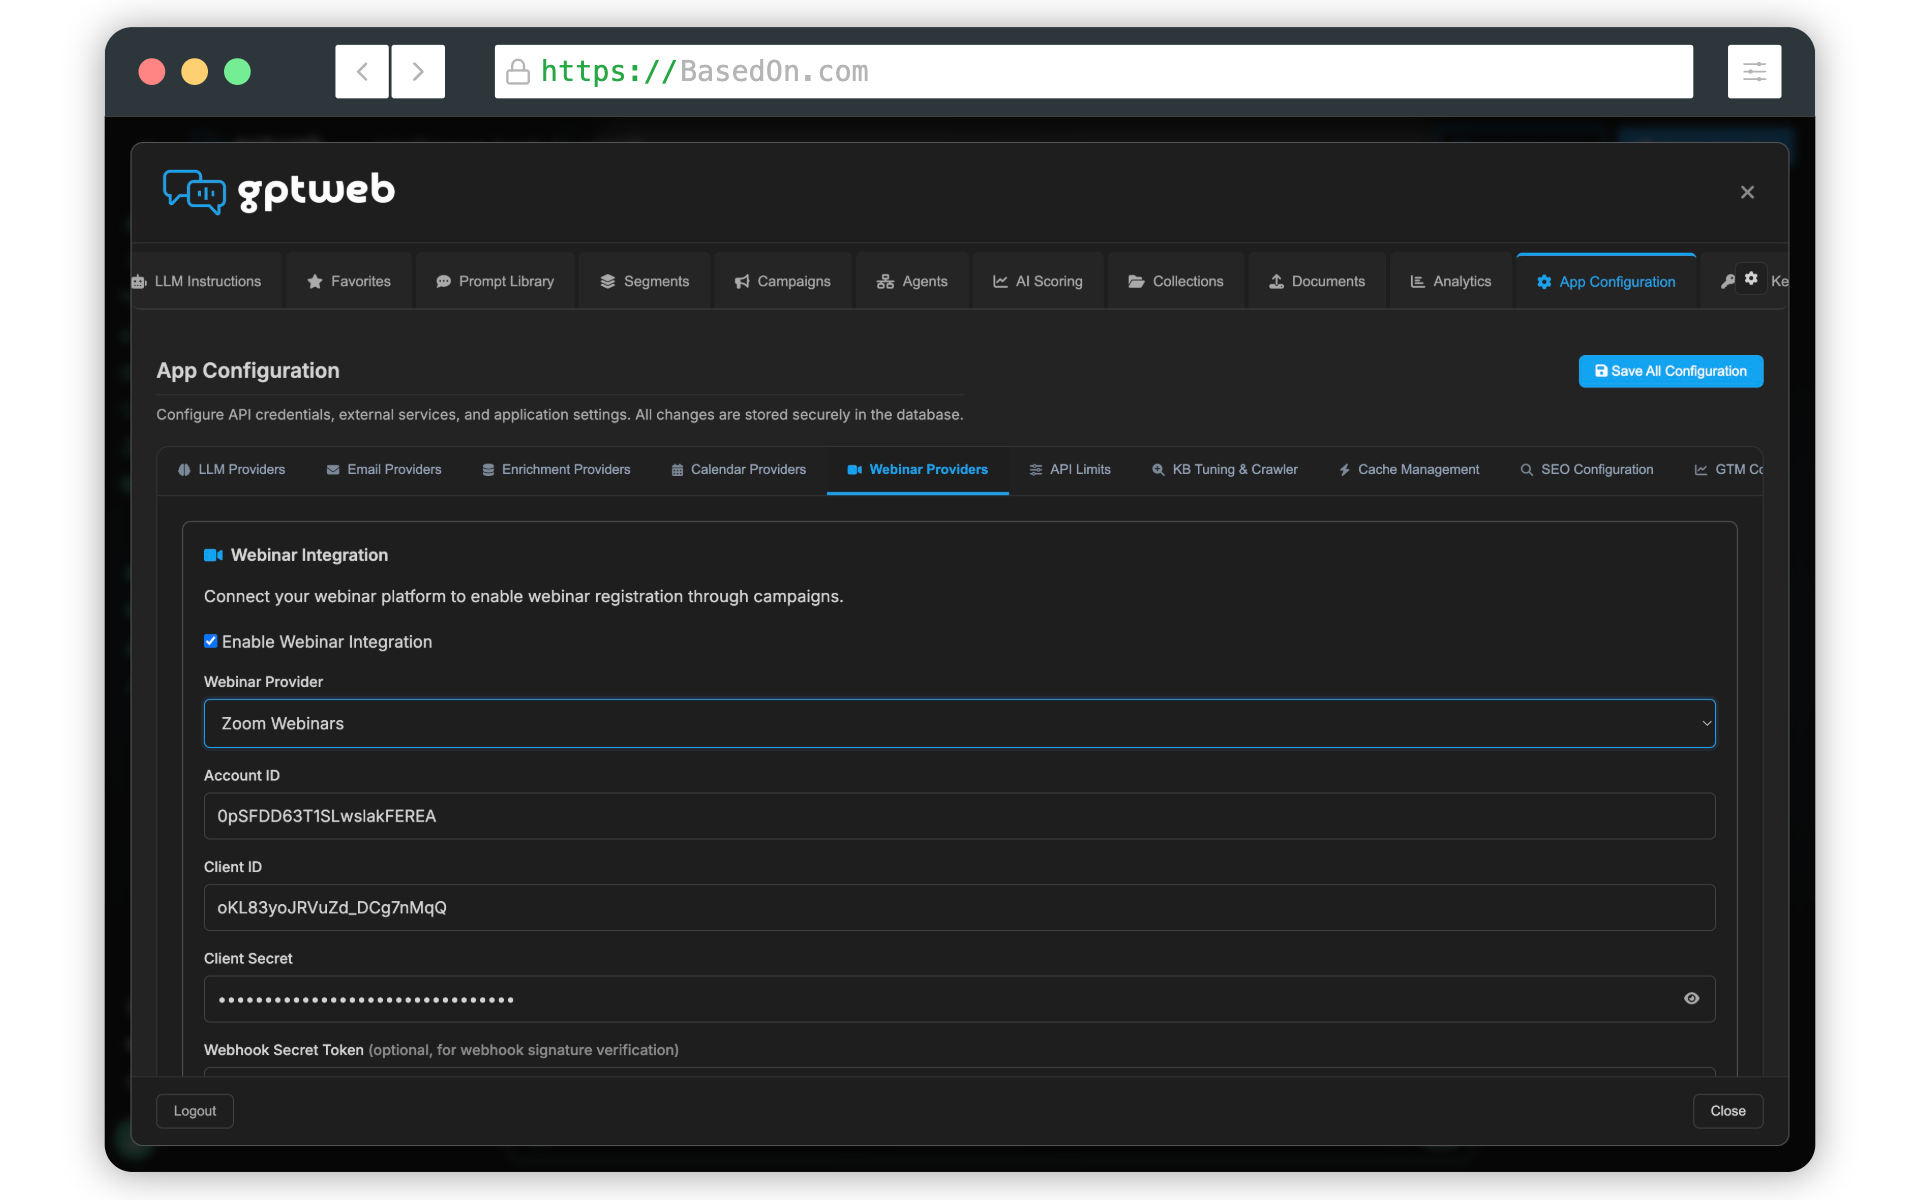The width and height of the screenshot is (1920, 1200).
Task: Go to the Segments tab
Action: pyautogui.click(x=645, y=282)
